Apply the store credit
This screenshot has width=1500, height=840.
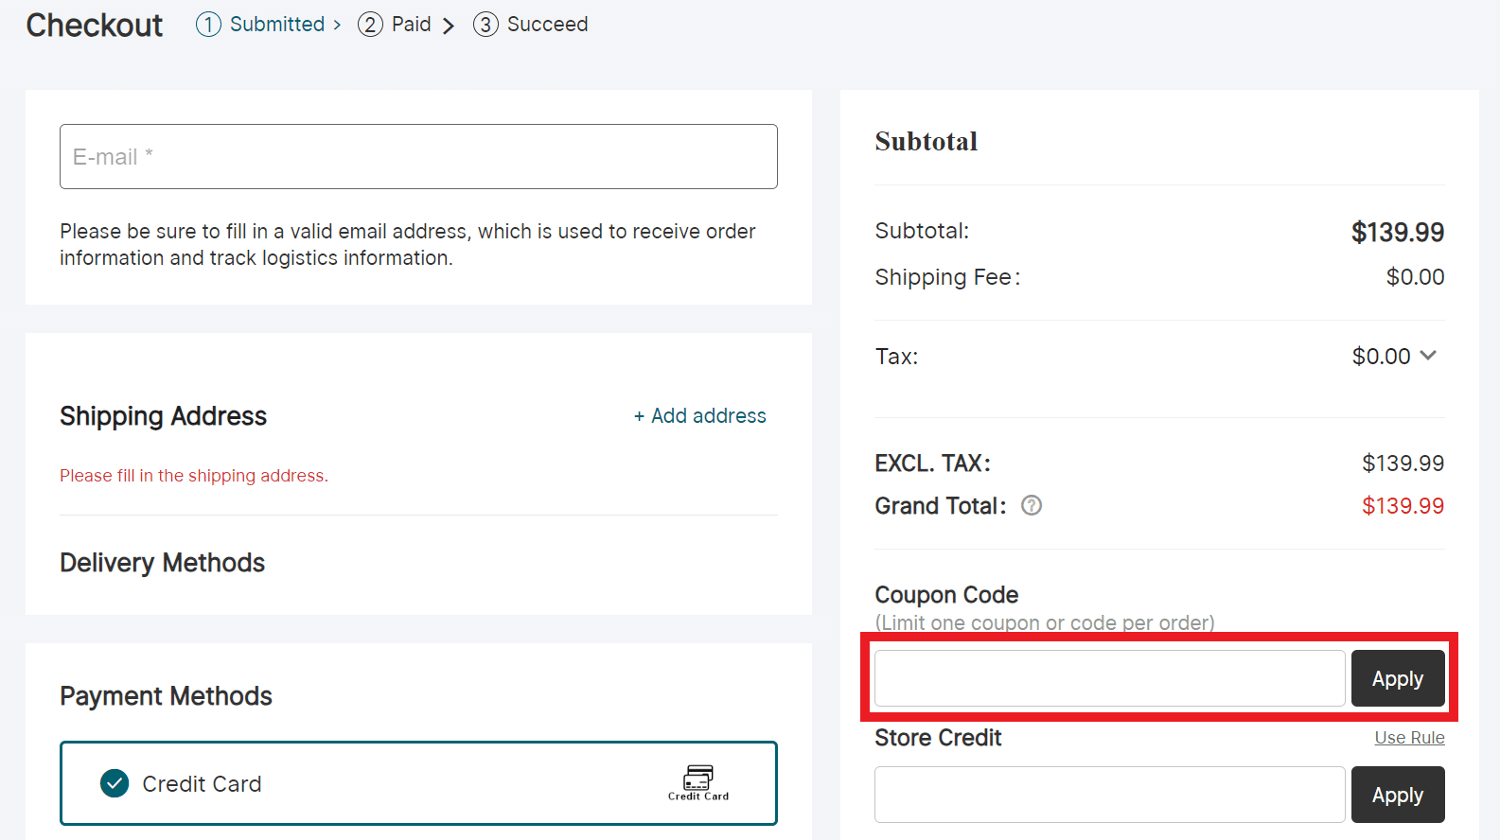pos(1397,795)
